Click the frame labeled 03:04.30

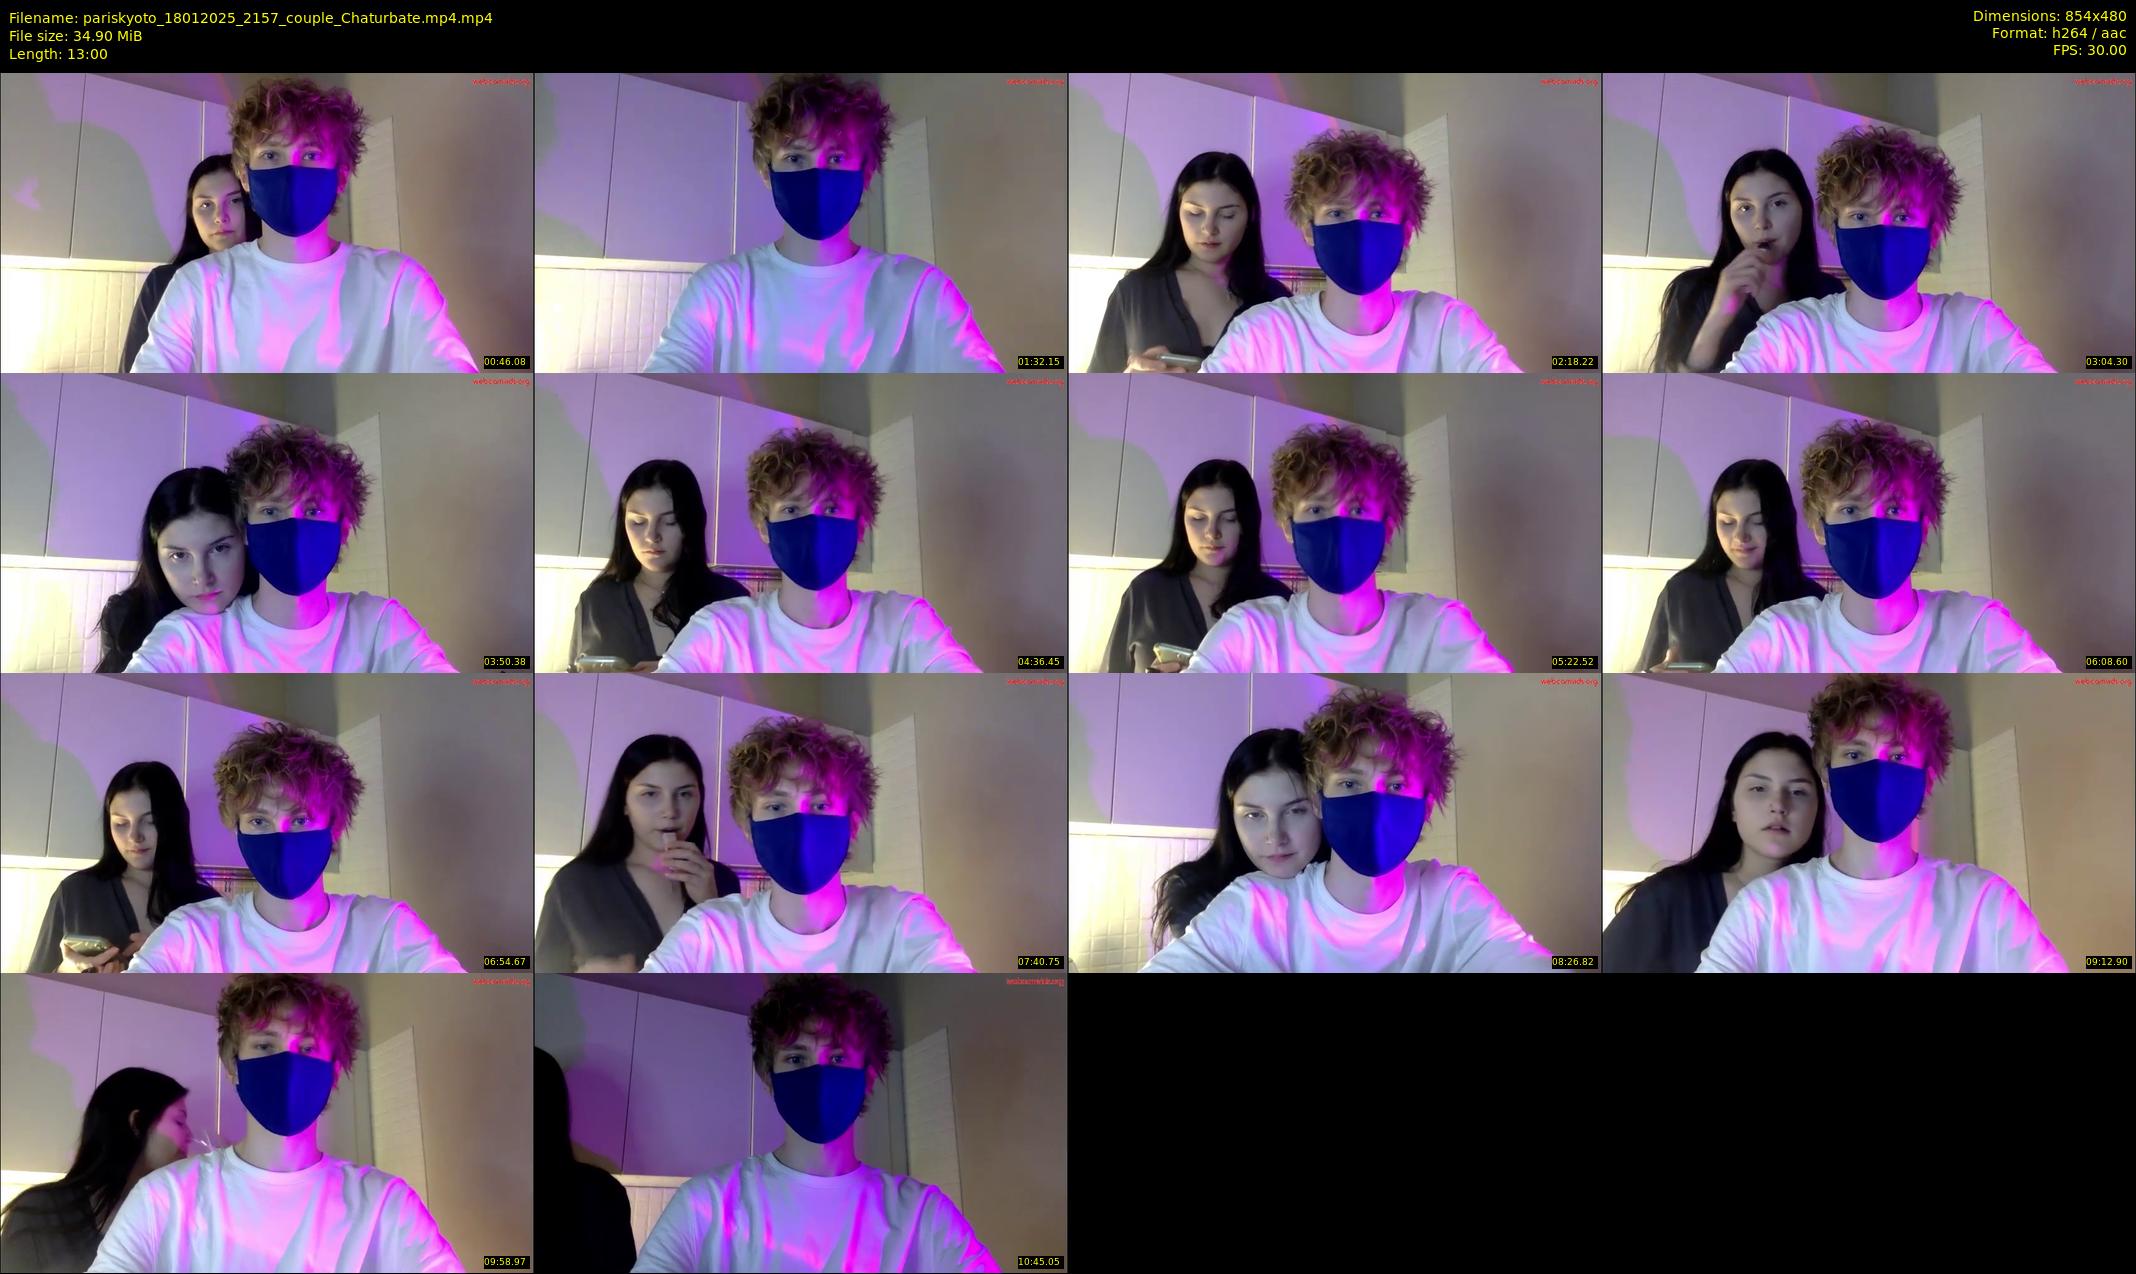coord(1868,222)
